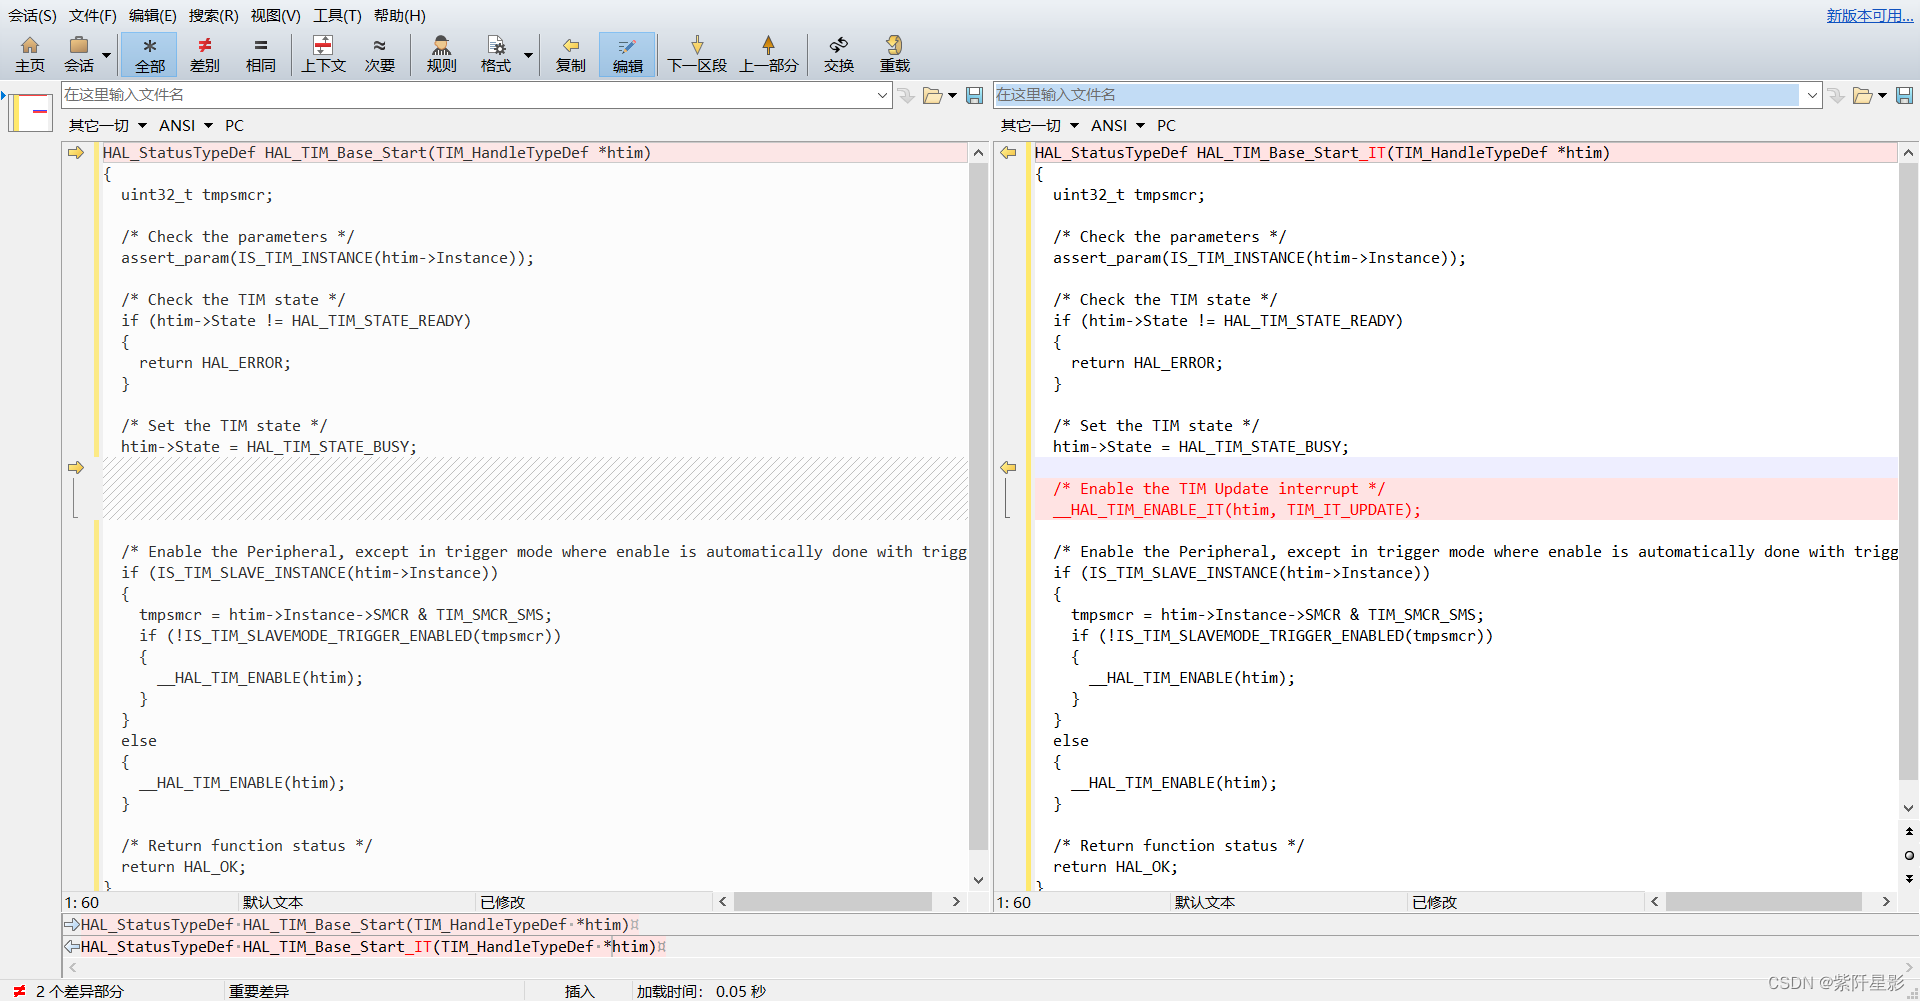Click the 会话 session briefcase icon
Viewport: 1920px width, 1001px height.
point(79,55)
